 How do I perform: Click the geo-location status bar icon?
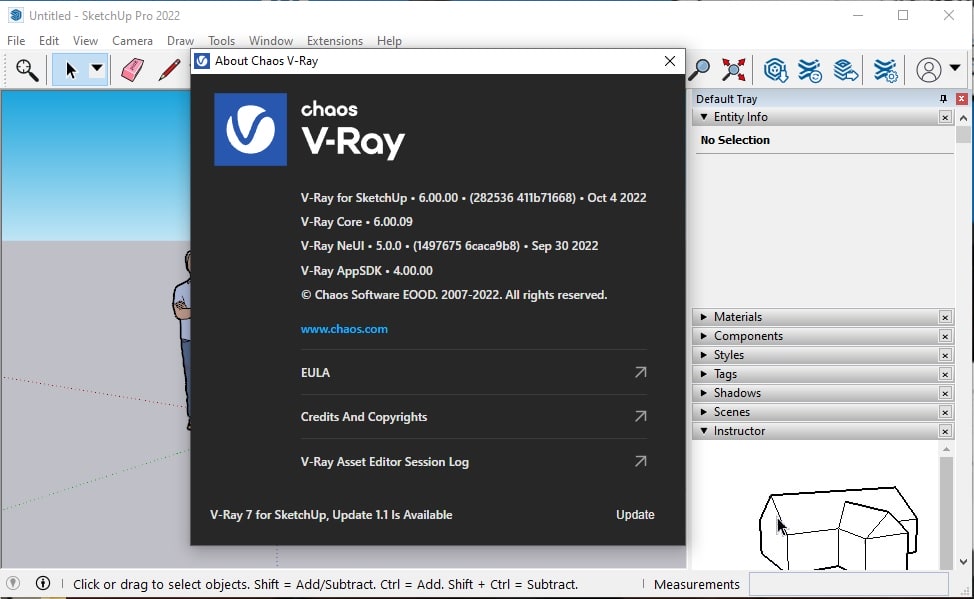coord(13,583)
